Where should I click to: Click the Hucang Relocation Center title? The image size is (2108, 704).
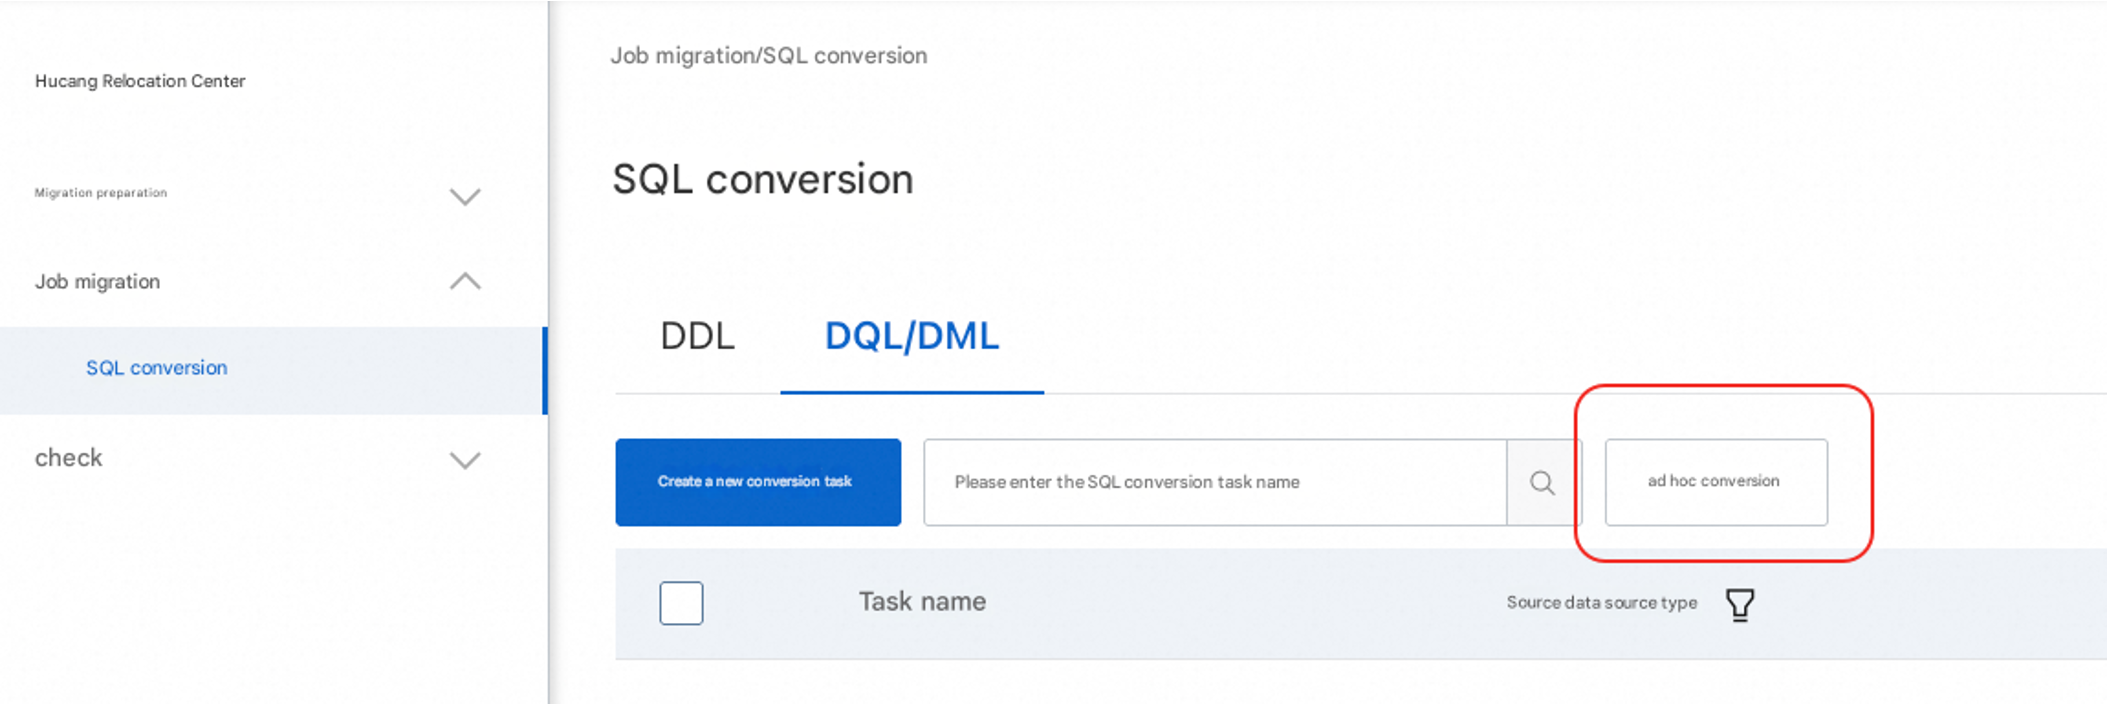coord(140,81)
